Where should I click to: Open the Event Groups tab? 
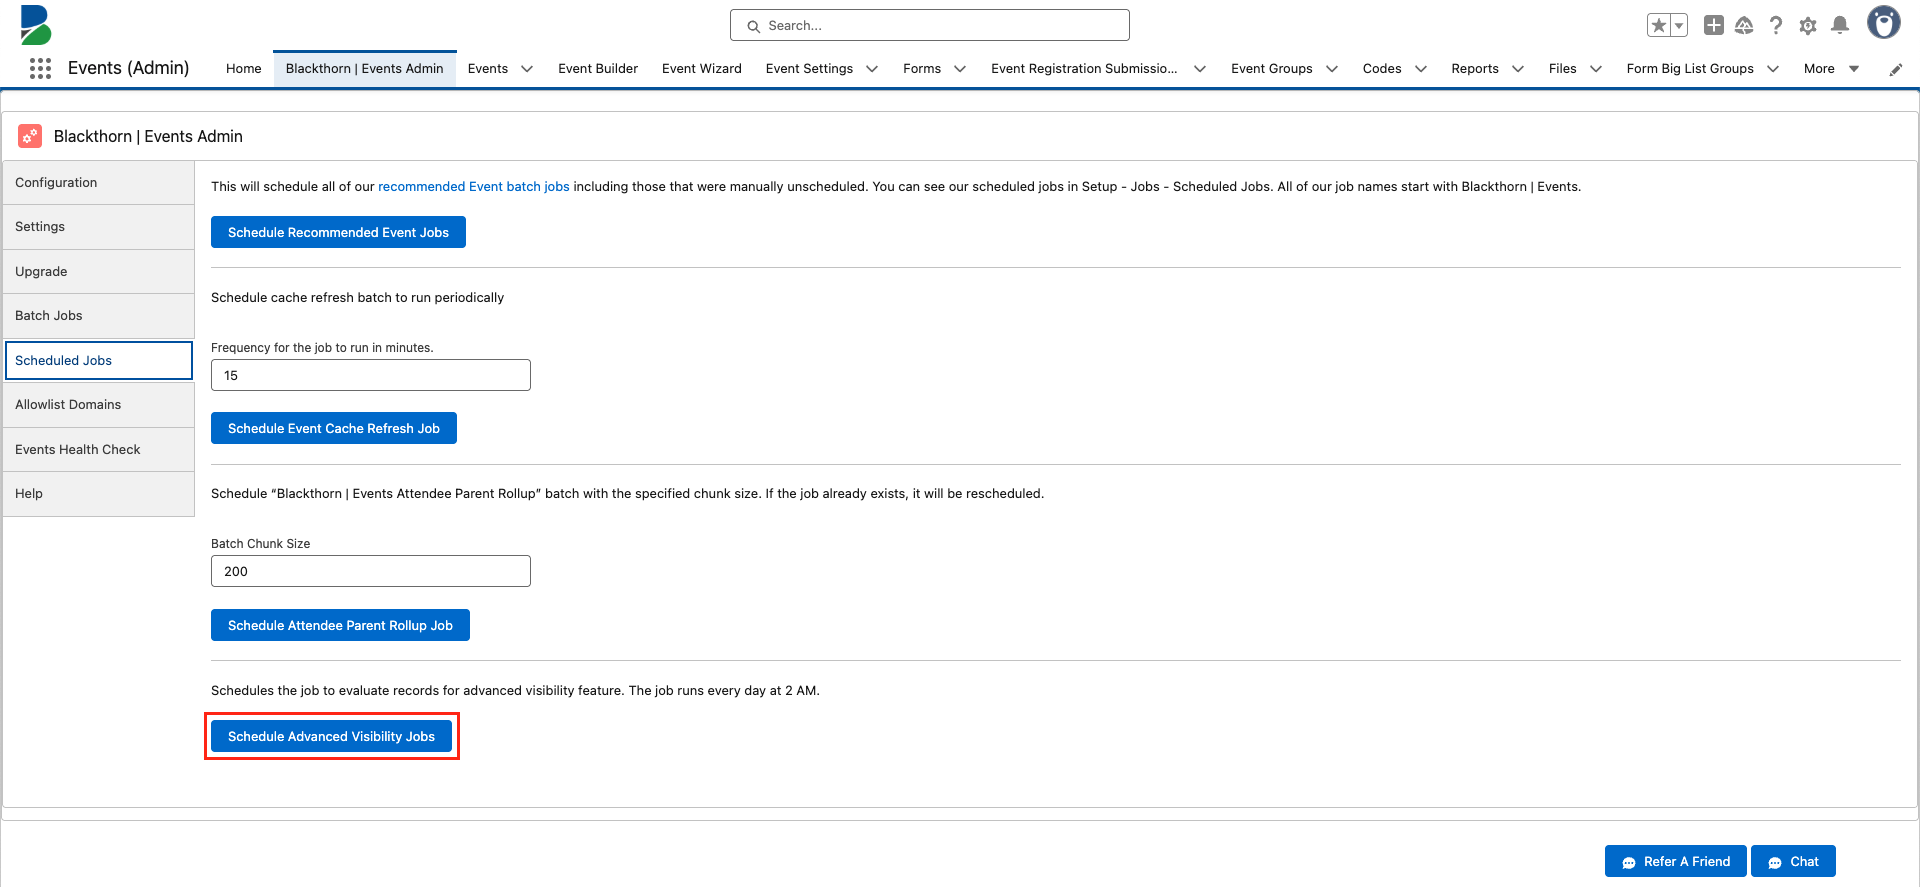(1272, 68)
